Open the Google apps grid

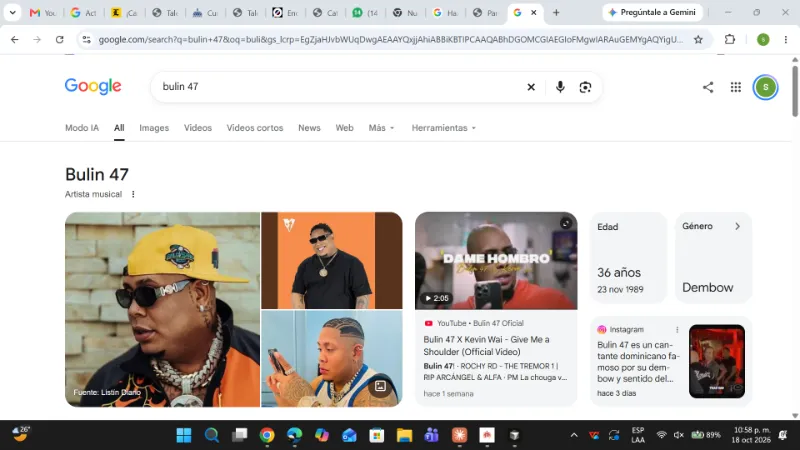(x=735, y=87)
